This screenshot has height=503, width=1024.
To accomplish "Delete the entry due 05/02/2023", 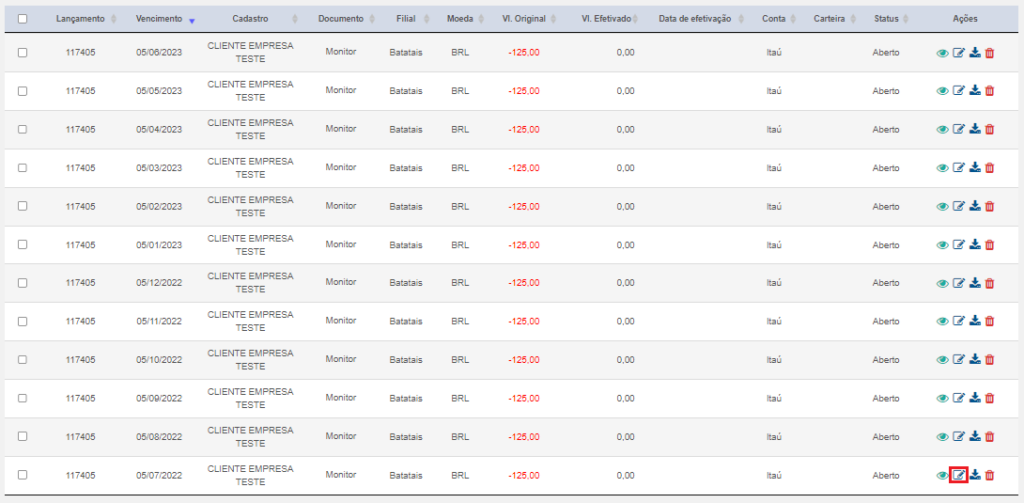I will pos(989,207).
